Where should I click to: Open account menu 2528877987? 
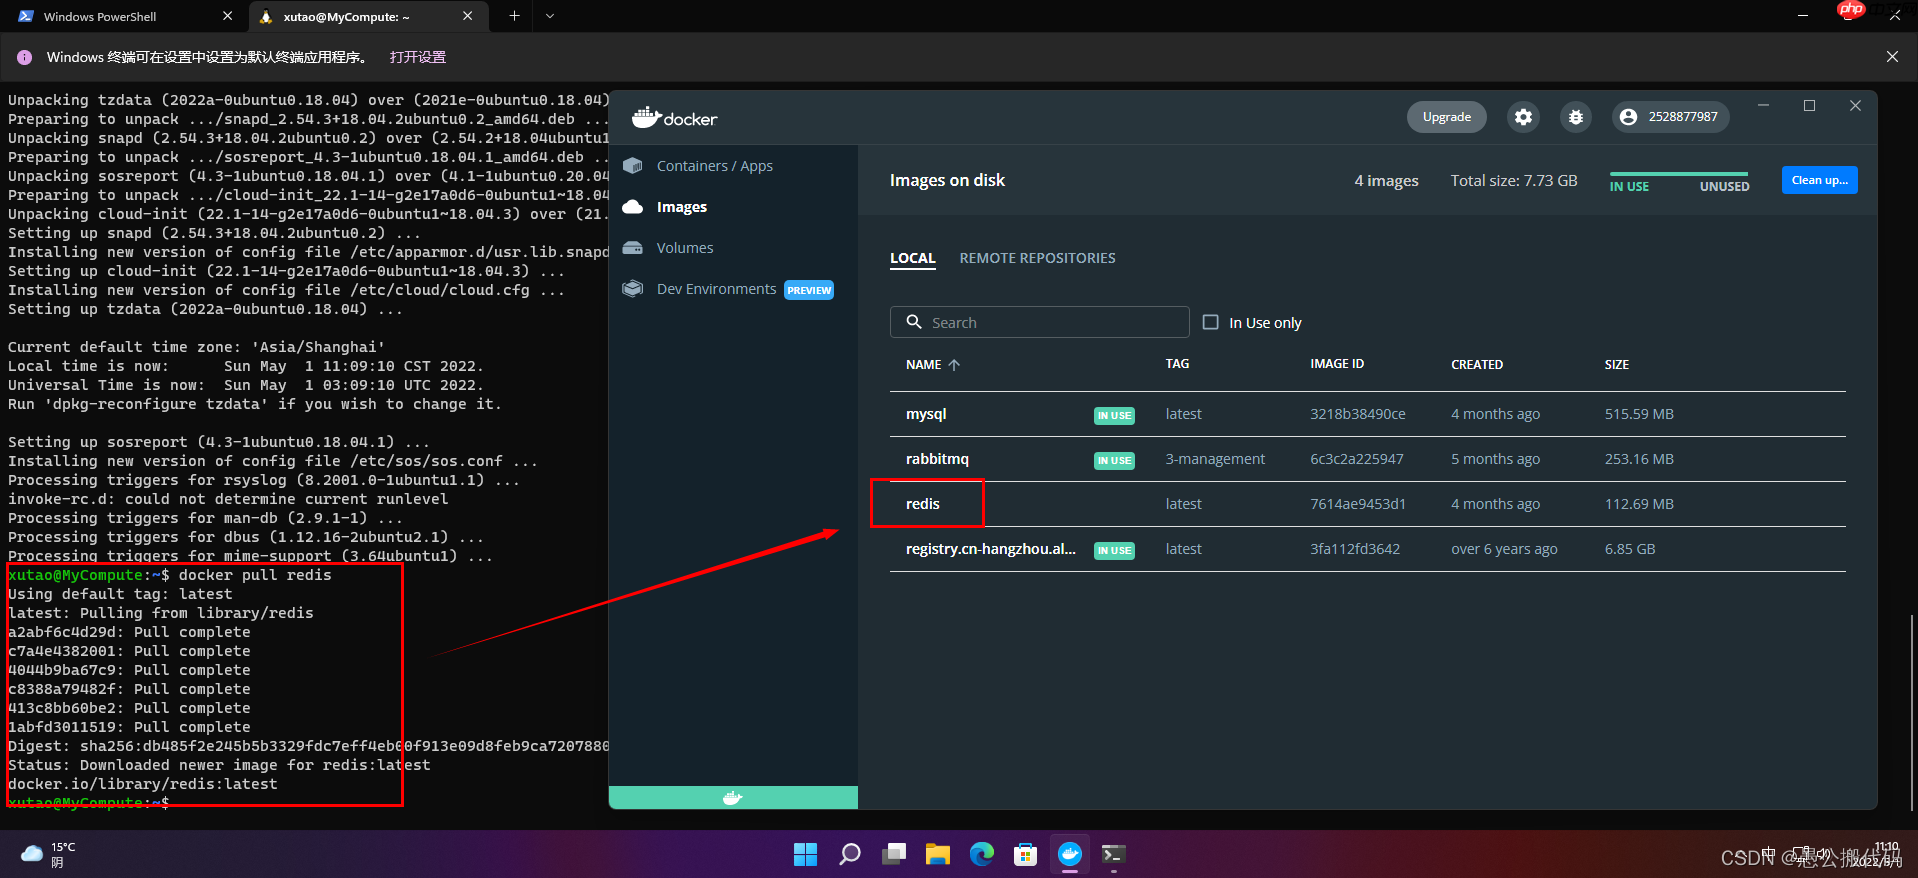tap(1670, 117)
